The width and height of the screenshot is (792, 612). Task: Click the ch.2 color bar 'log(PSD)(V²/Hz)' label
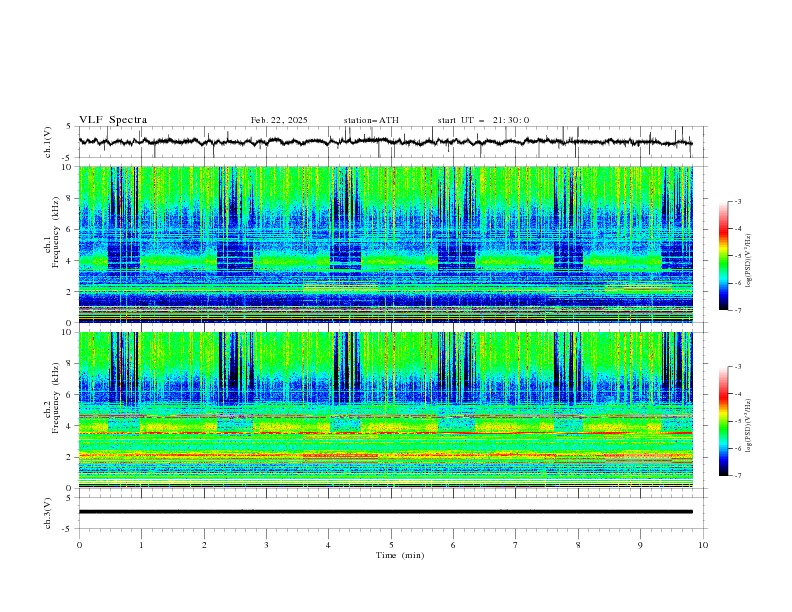[x=749, y=426]
